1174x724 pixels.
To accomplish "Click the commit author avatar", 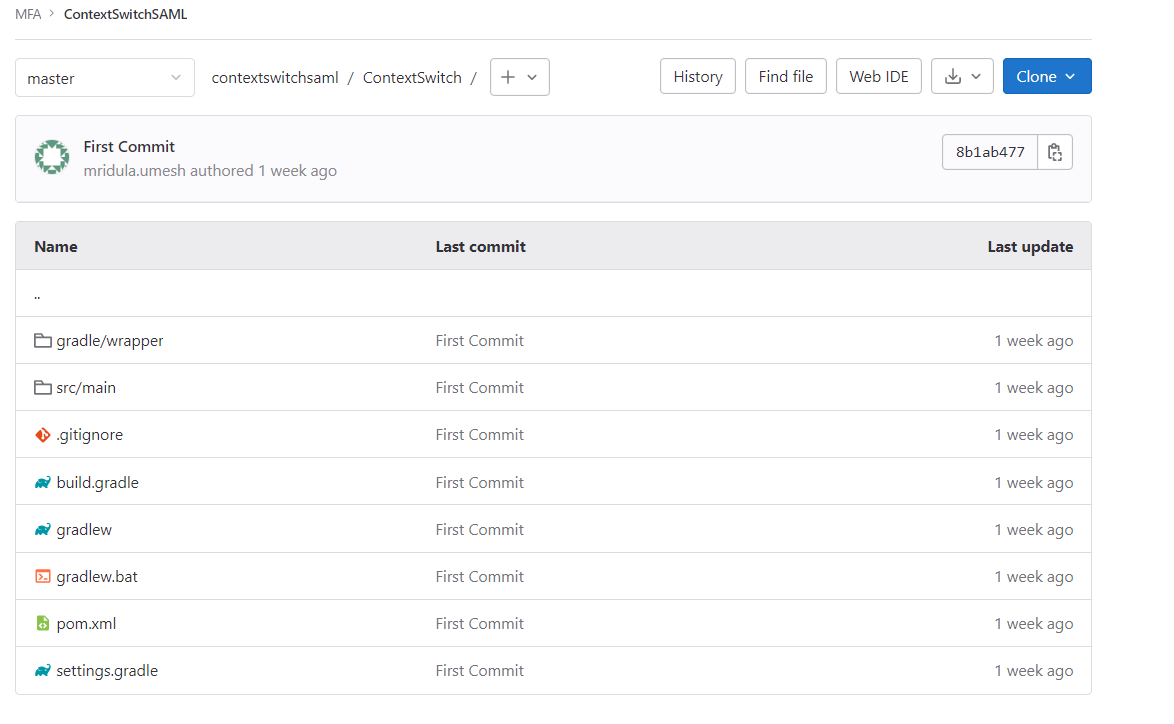I will pos(51,157).
